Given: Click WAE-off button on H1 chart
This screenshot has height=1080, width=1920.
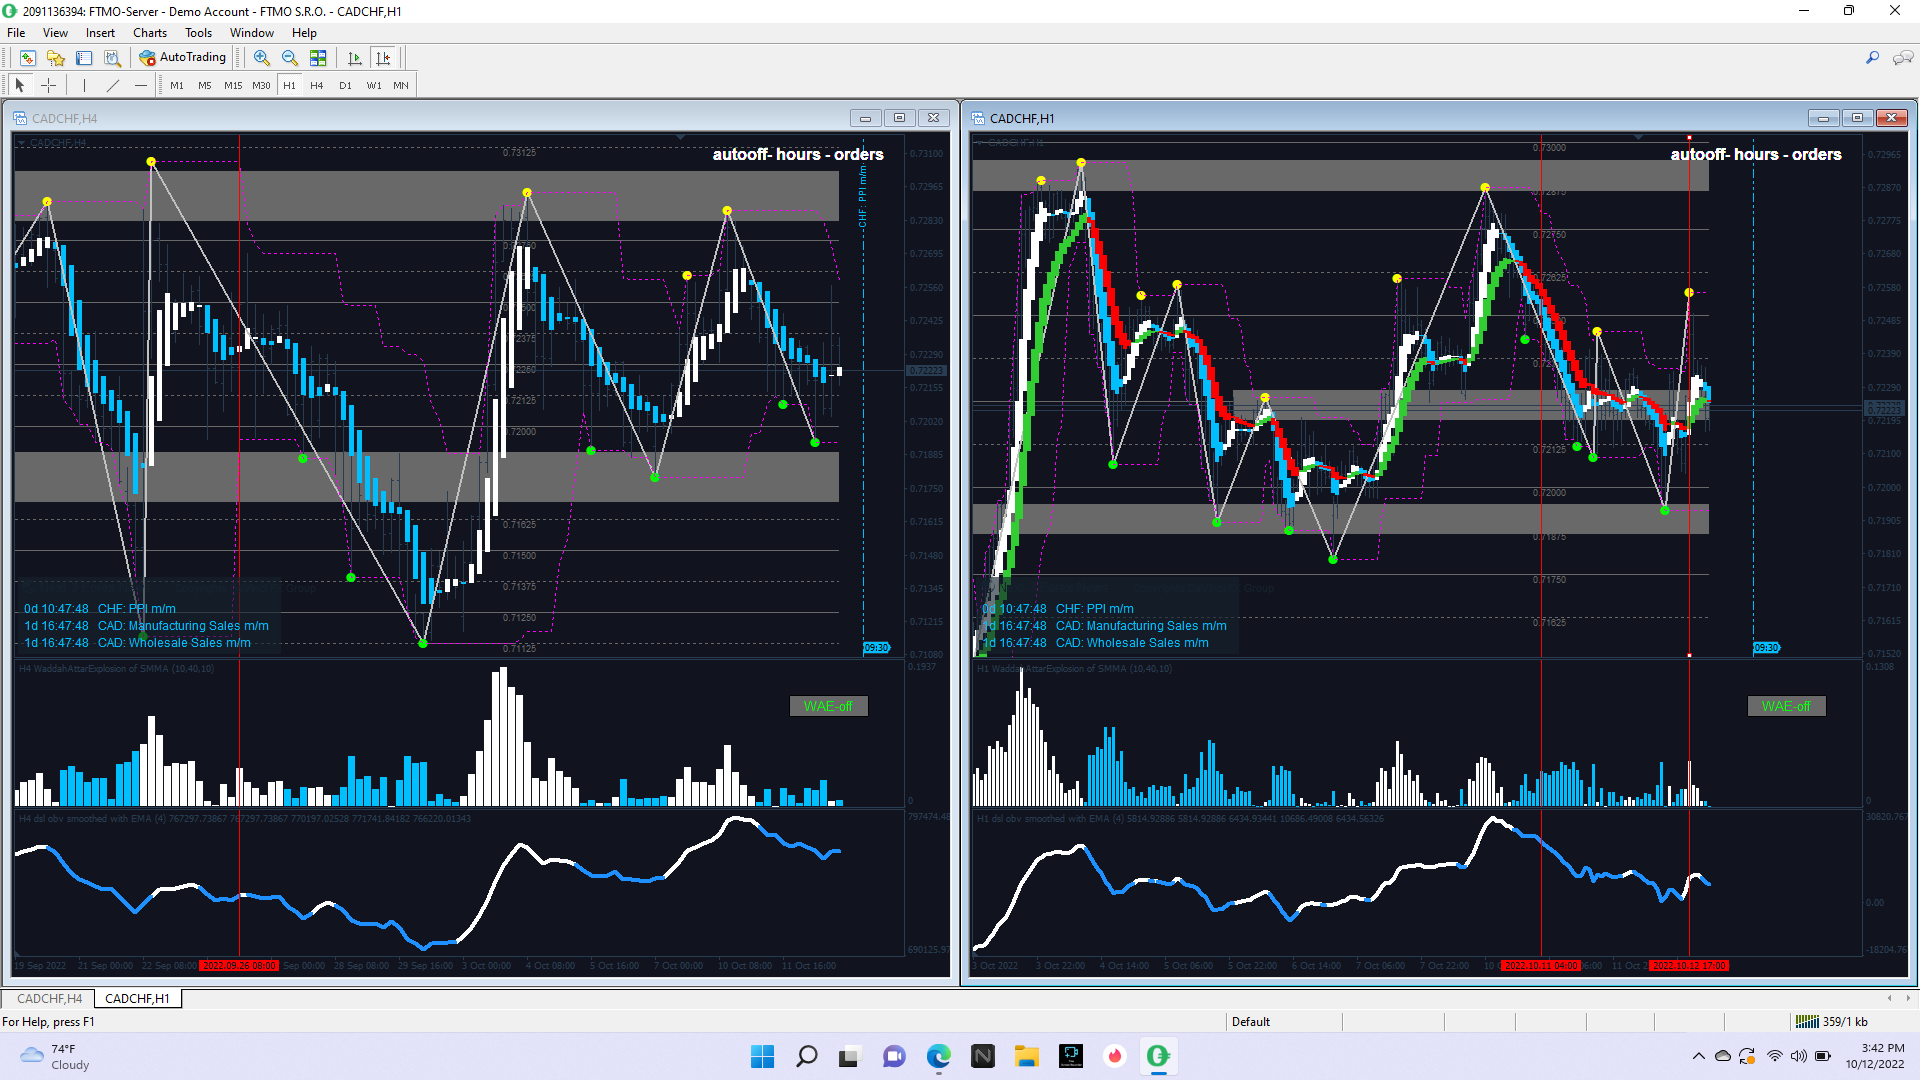Looking at the screenshot, I should pyautogui.click(x=1786, y=706).
